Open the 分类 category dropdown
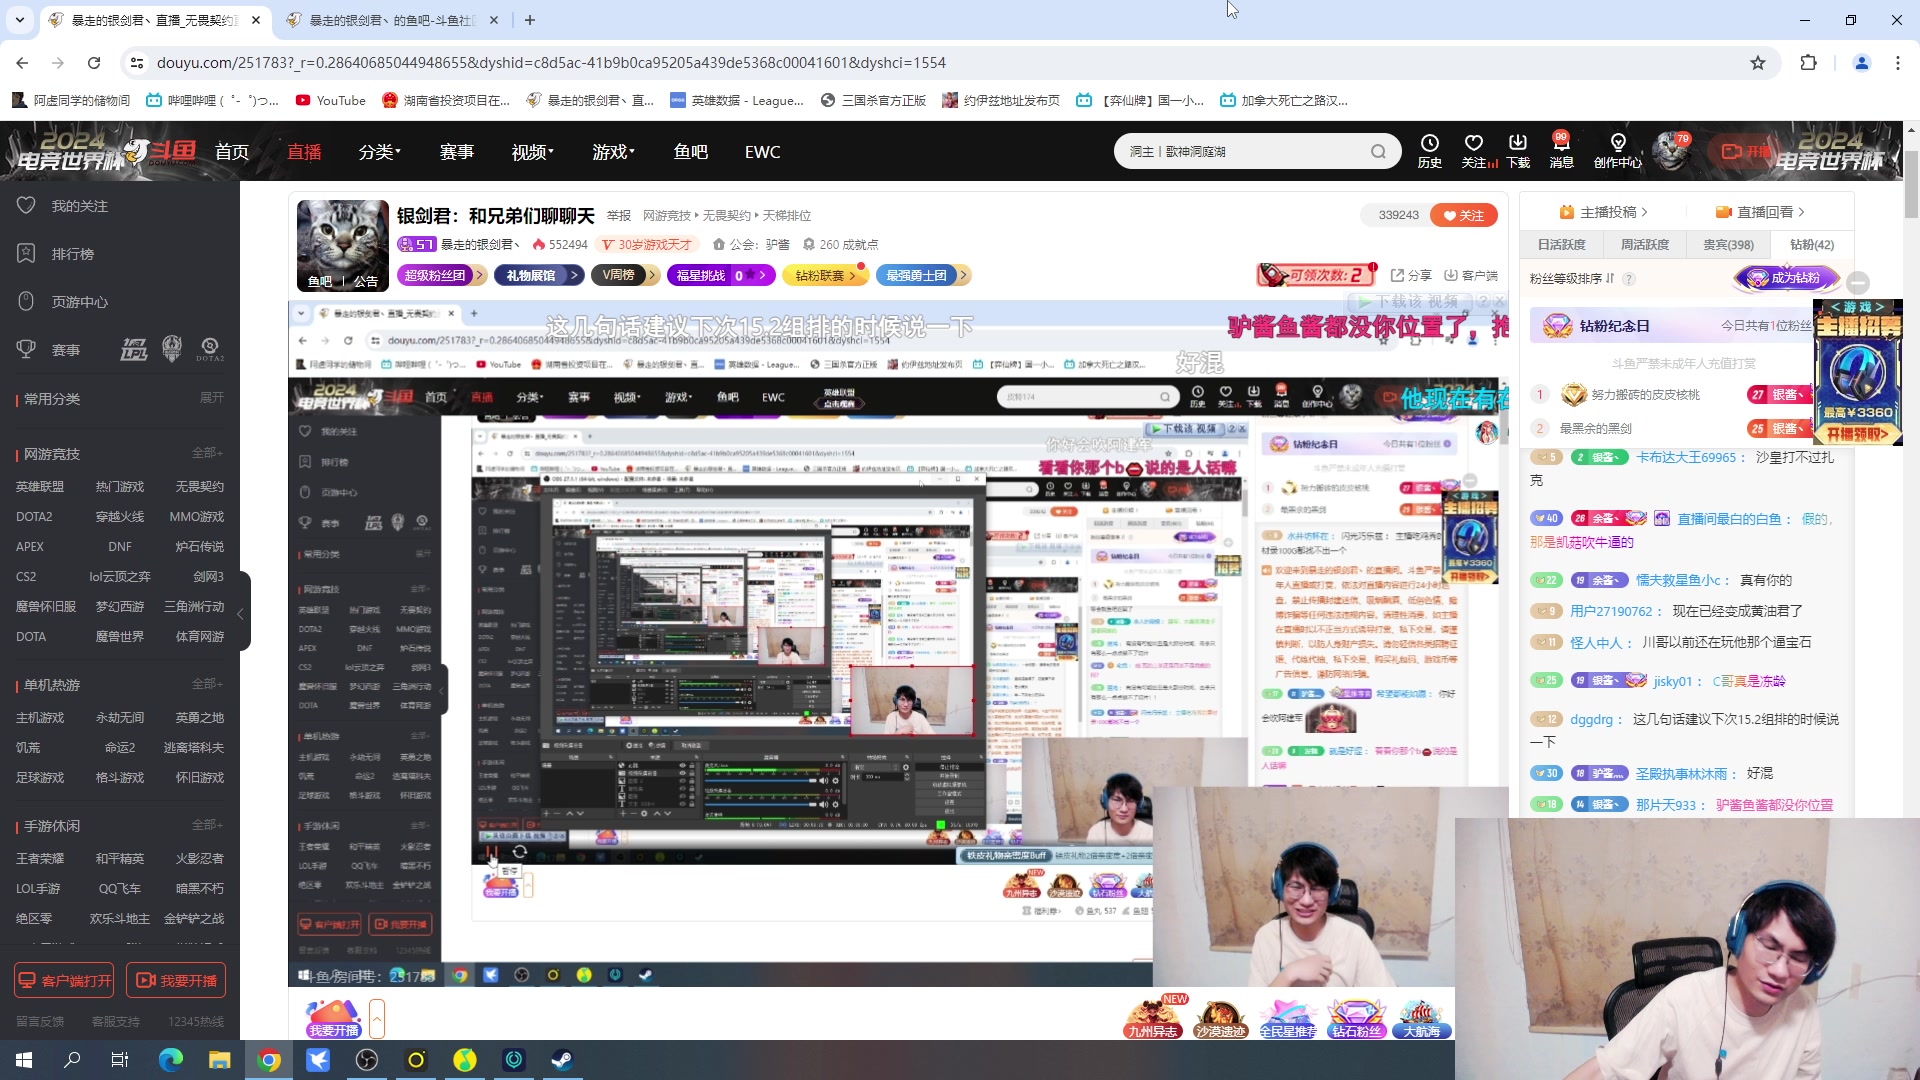Viewport: 1920px width, 1080px height. pos(379,151)
